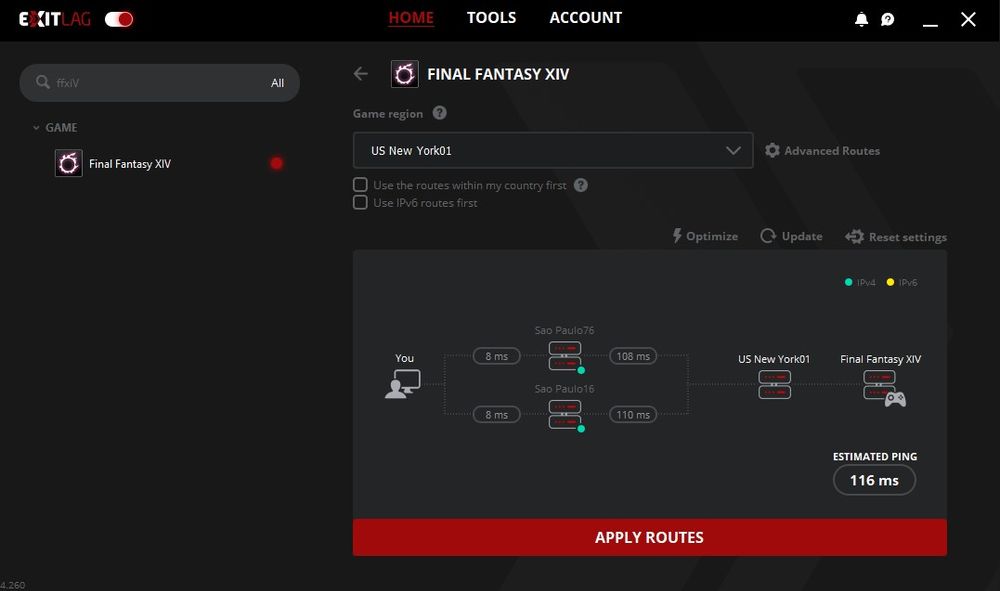Open notifications bell icon
This screenshot has height=591, width=1000.
[x=861, y=19]
